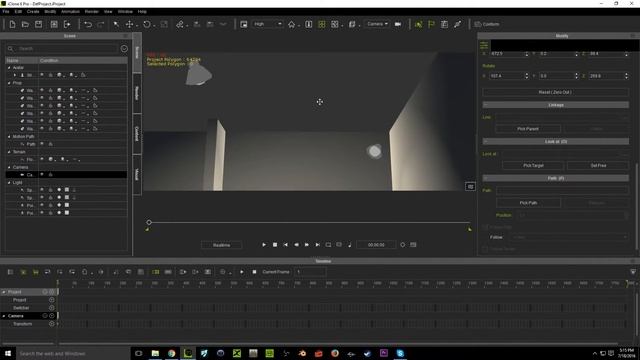Open the Edit menu

(18, 12)
